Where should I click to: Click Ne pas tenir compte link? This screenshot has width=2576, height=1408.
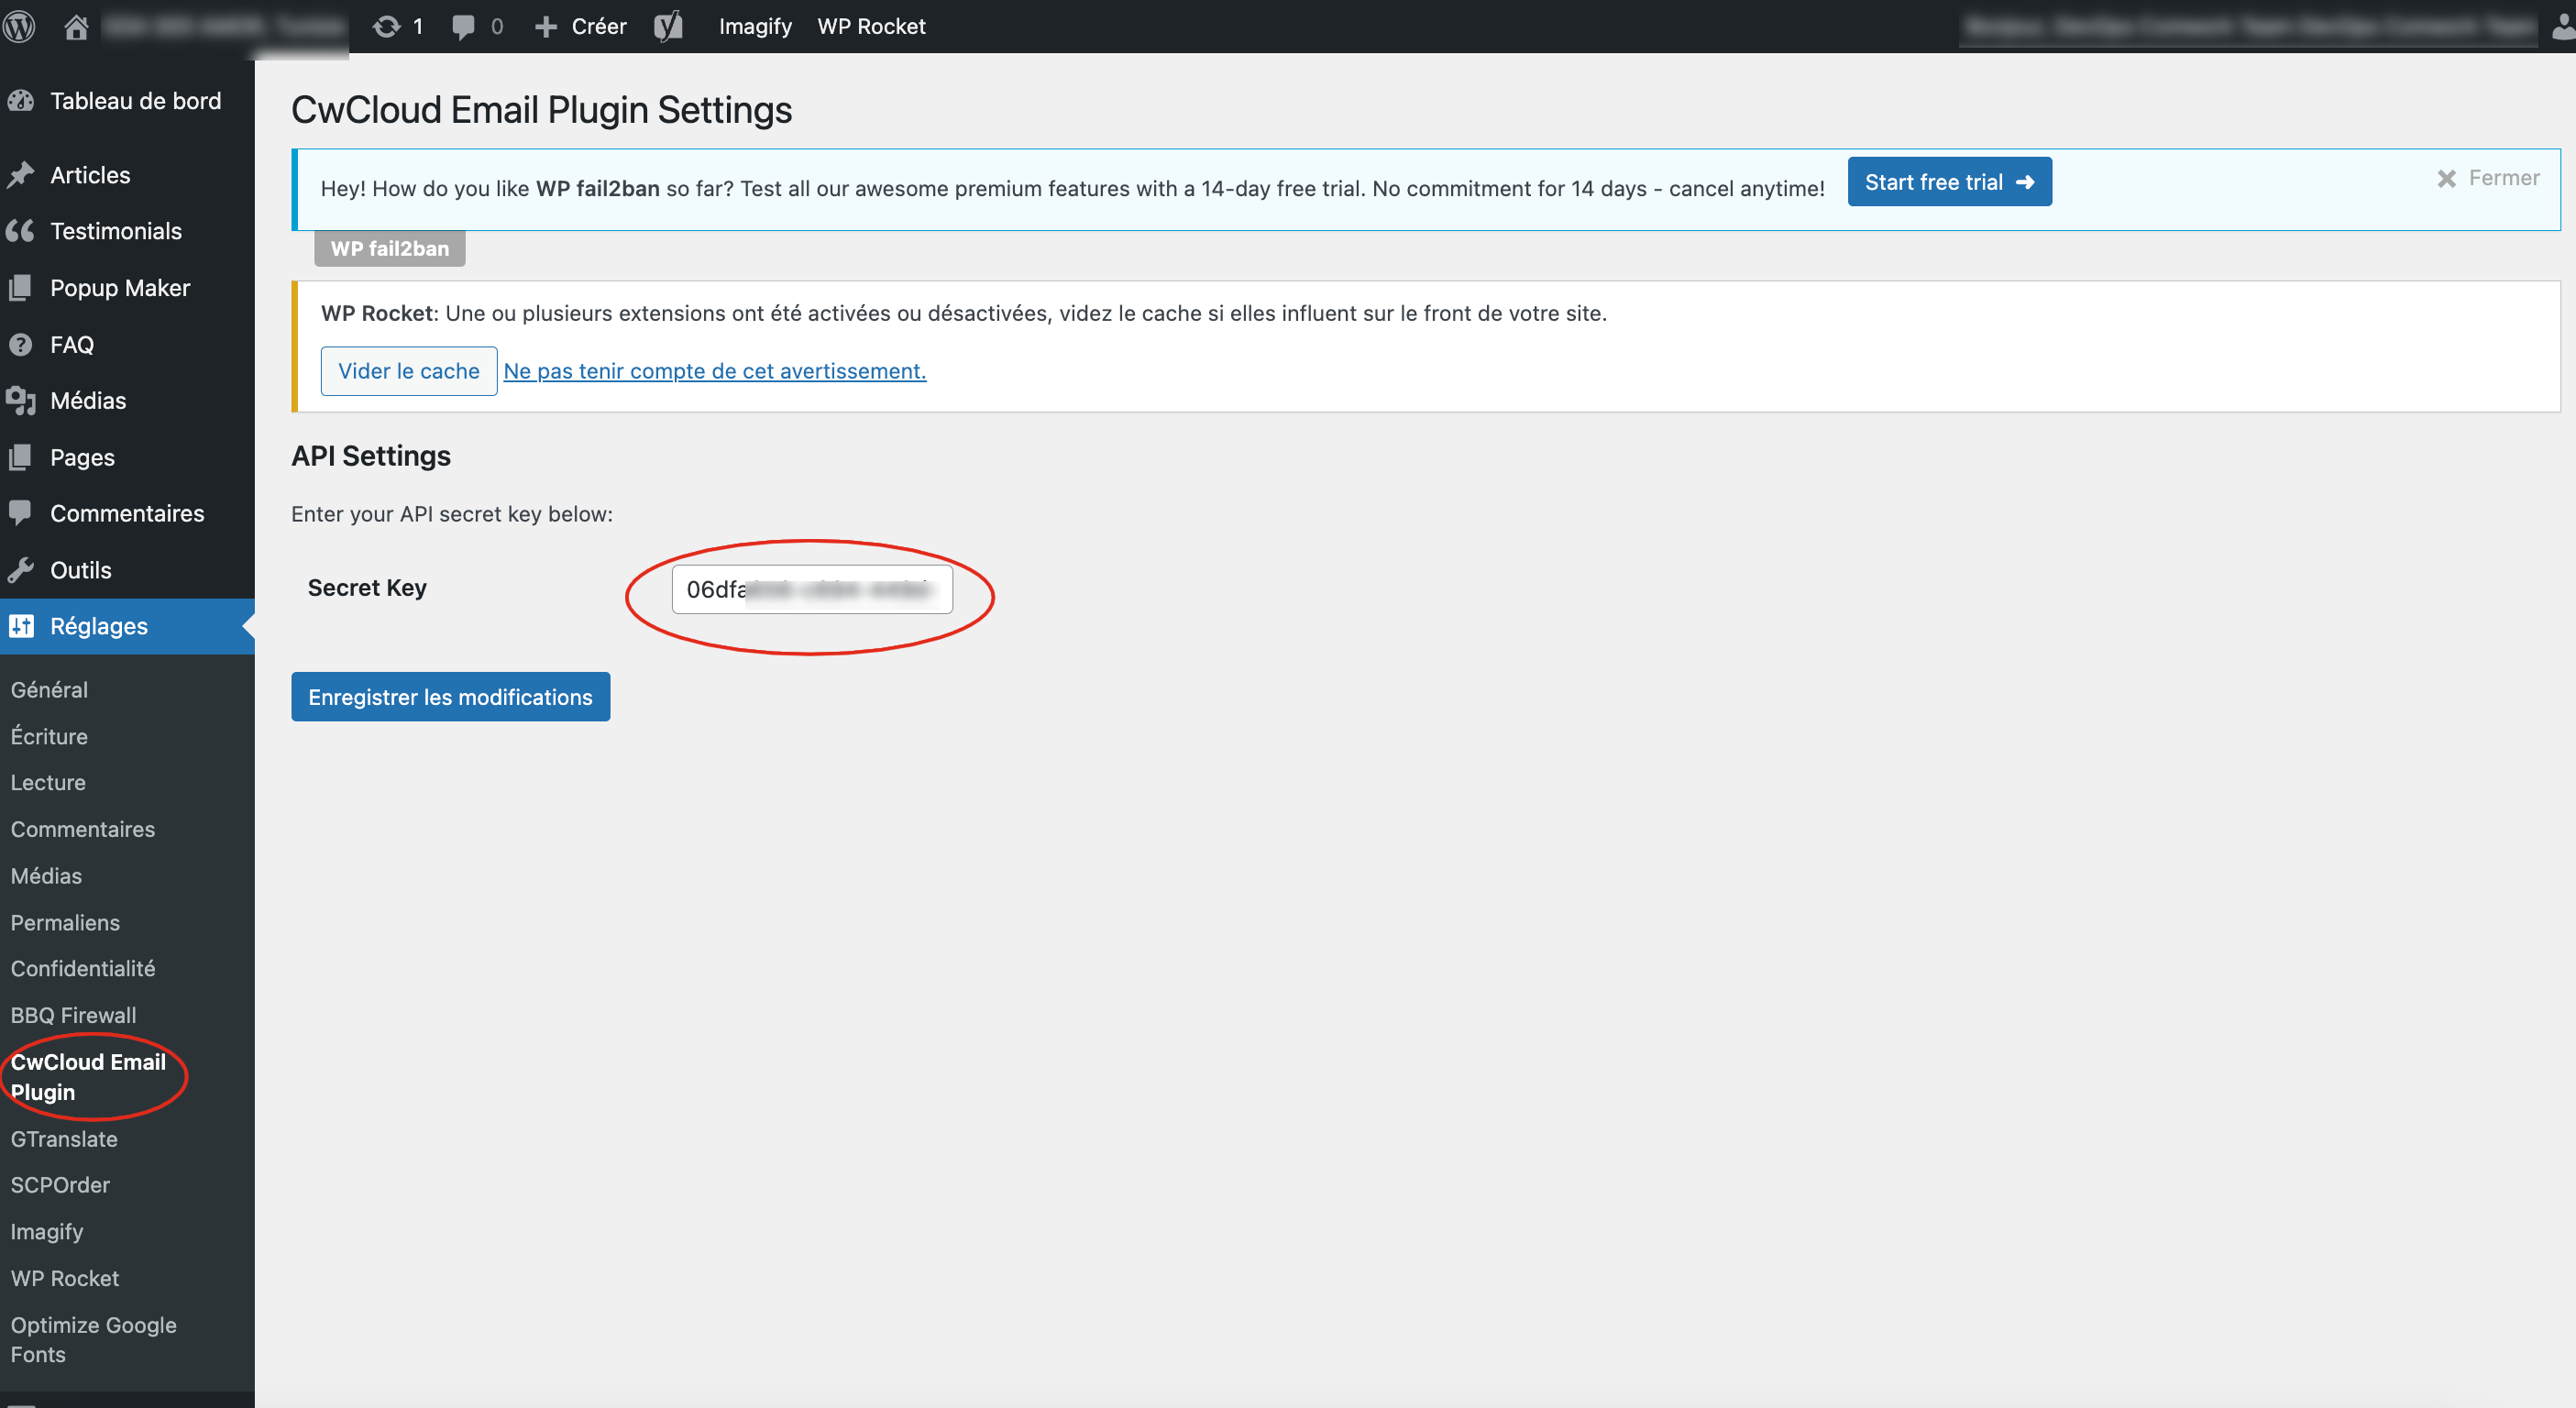[714, 371]
